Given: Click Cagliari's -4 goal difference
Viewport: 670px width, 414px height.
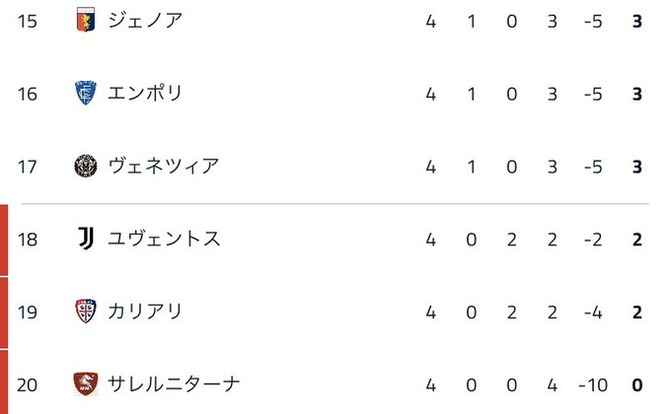Looking at the screenshot, I should tap(593, 312).
